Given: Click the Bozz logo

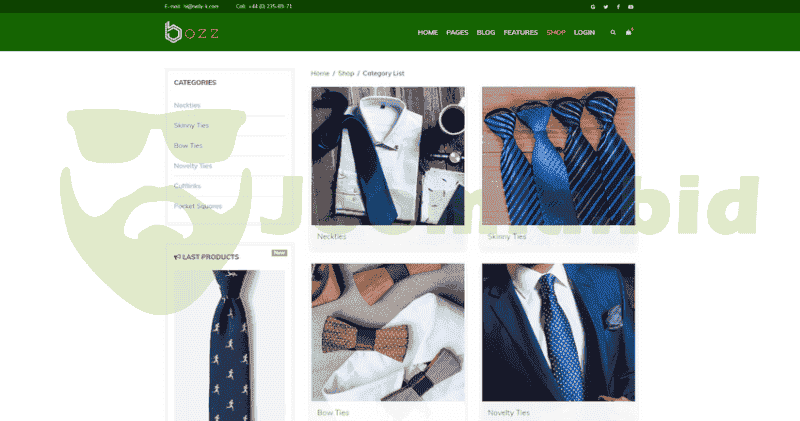Looking at the screenshot, I should (192, 32).
